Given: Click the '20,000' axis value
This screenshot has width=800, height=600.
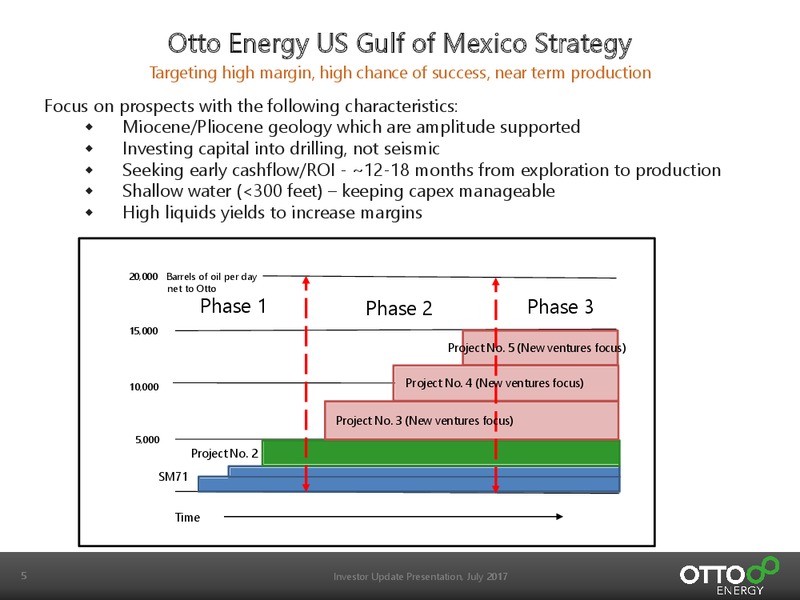Looking at the screenshot, I should click(143, 277).
